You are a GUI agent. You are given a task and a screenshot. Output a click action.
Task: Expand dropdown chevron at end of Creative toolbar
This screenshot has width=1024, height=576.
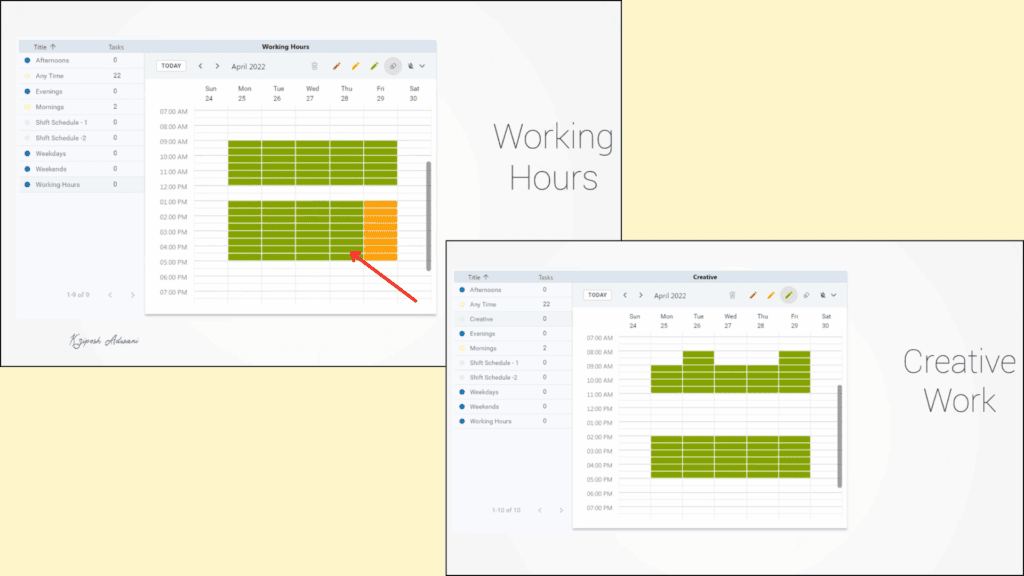832,295
